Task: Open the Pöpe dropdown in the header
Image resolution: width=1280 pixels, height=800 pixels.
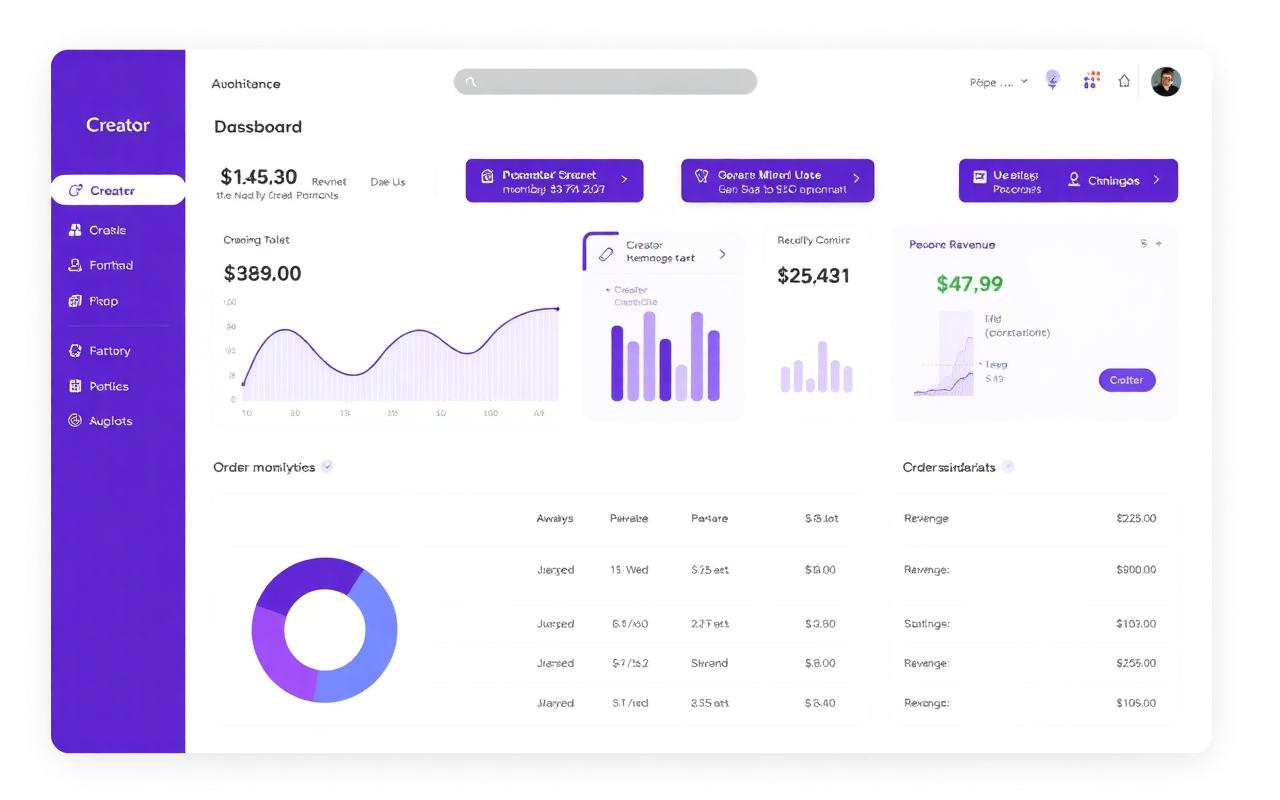Action: point(998,80)
